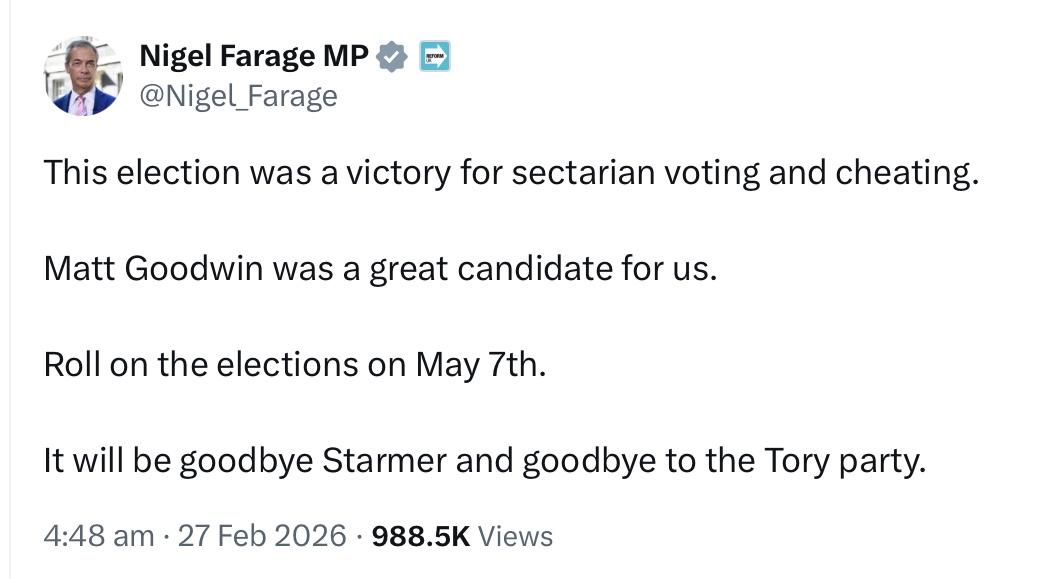
Task: Click the first line about sectarian voting
Action: pyautogui.click(x=509, y=173)
